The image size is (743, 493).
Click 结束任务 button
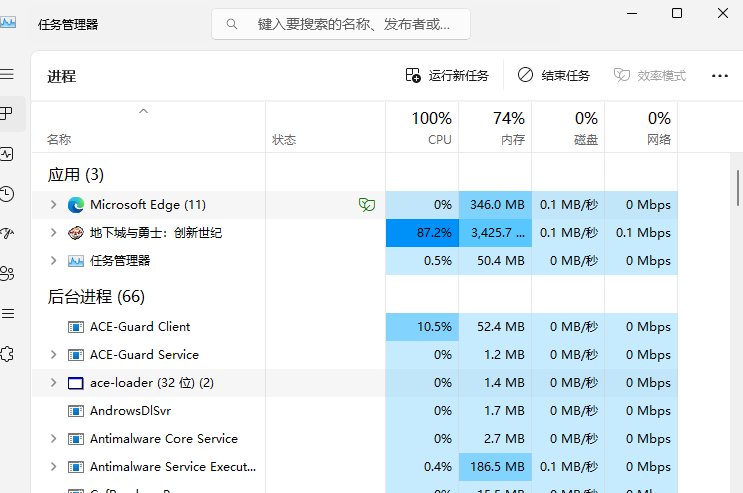click(x=553, y=75)
